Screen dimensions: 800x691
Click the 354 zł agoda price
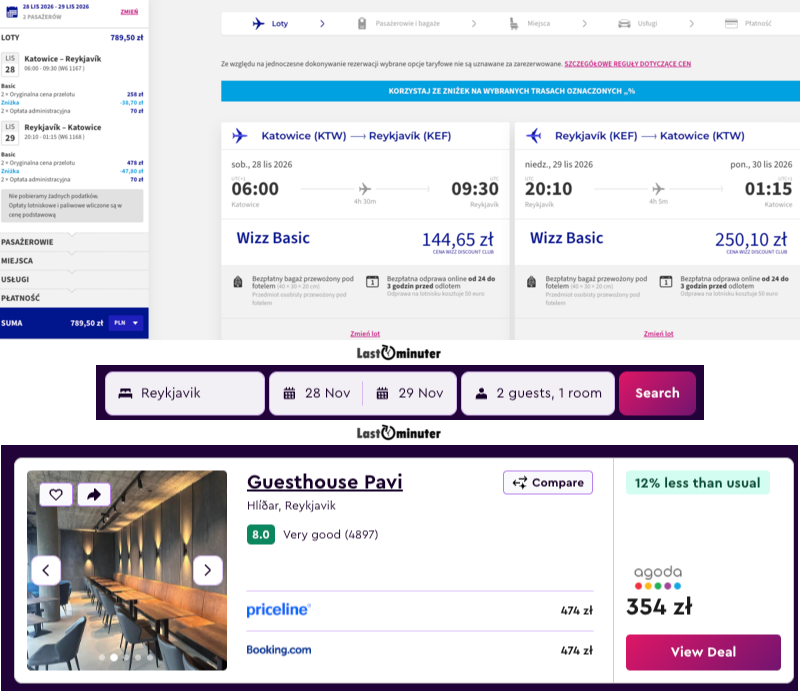coord(659,606)
